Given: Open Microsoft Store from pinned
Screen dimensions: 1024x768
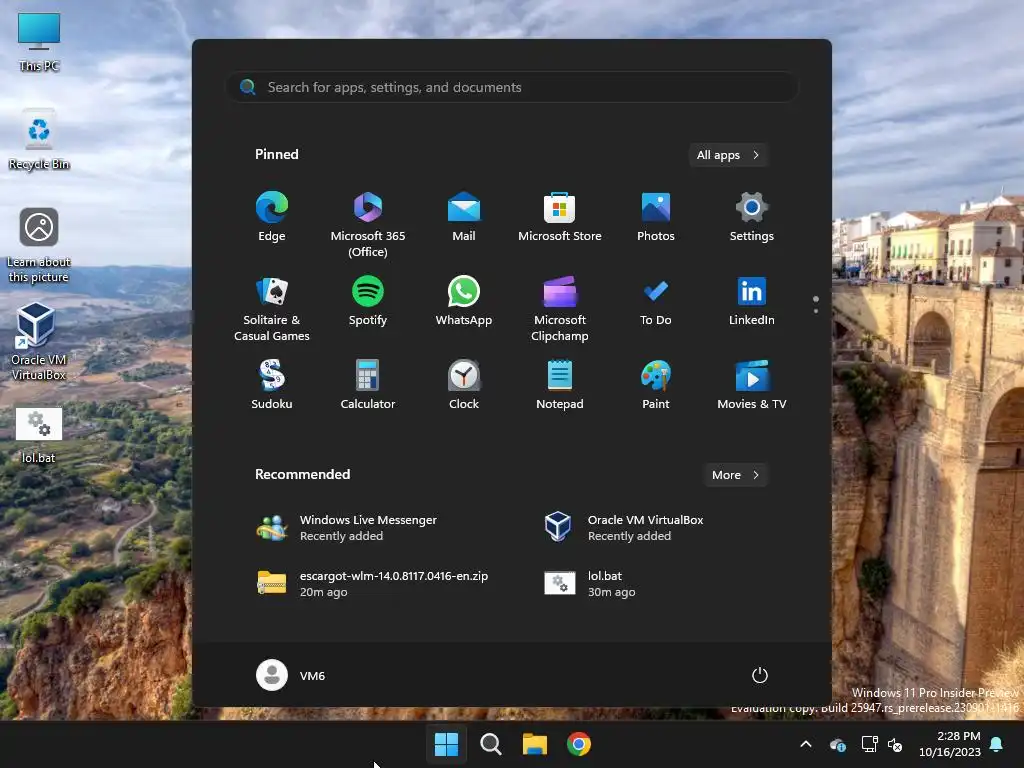Looking at the screenshot, I should [x=560, y=216].
